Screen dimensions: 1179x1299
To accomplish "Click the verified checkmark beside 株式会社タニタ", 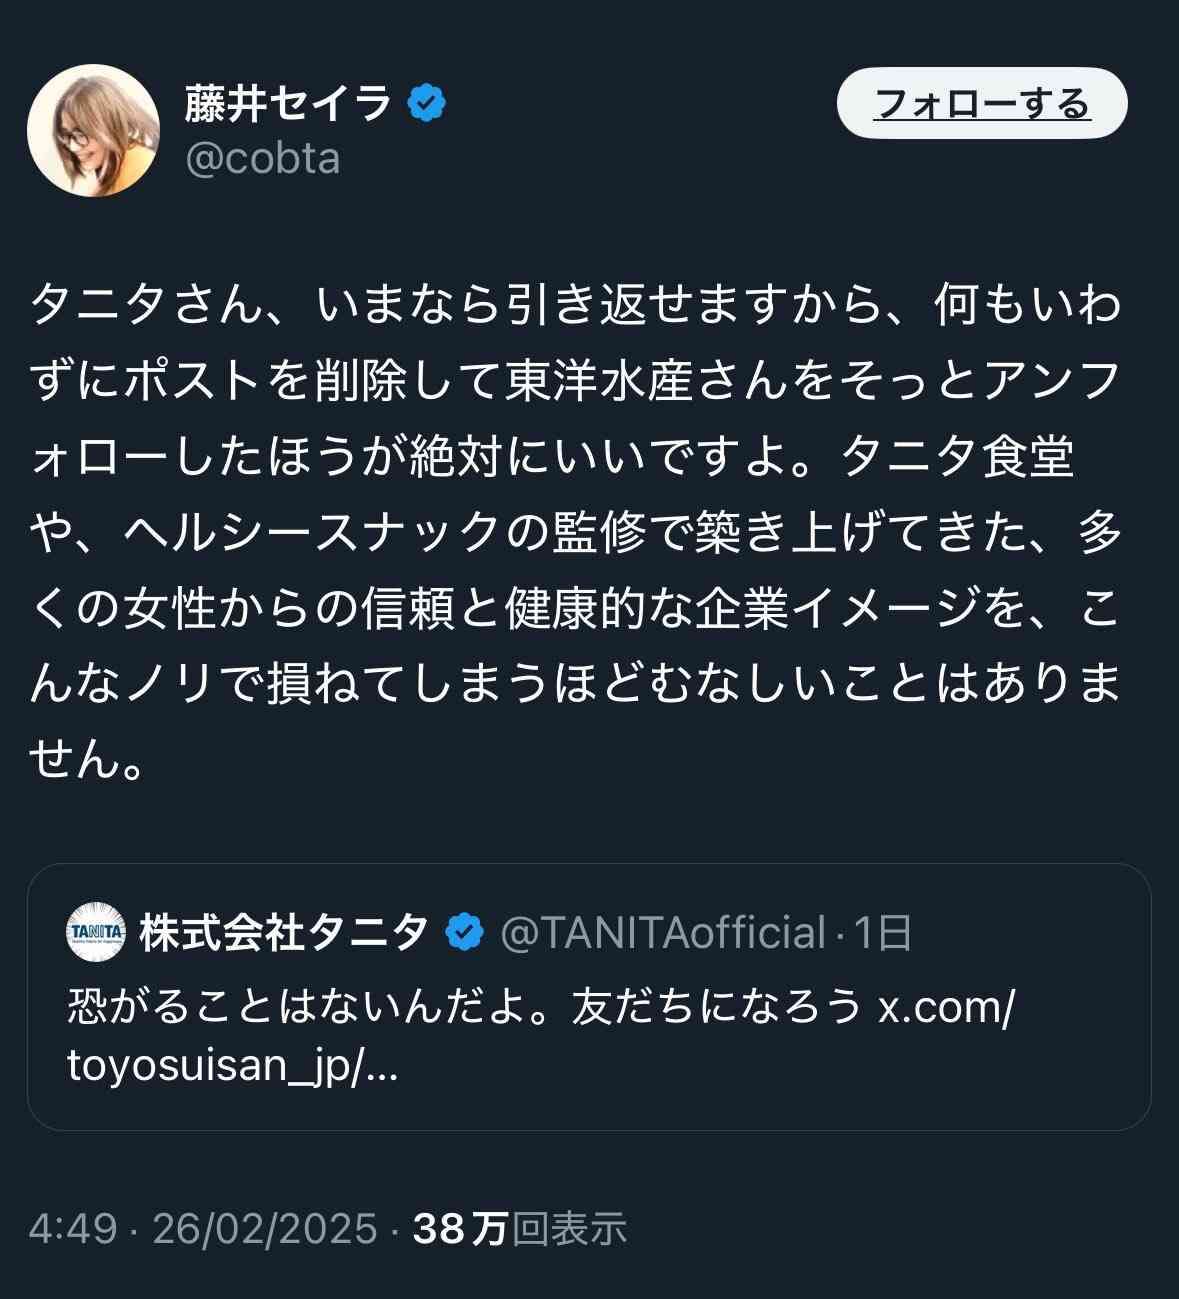I will click(462, 929).
